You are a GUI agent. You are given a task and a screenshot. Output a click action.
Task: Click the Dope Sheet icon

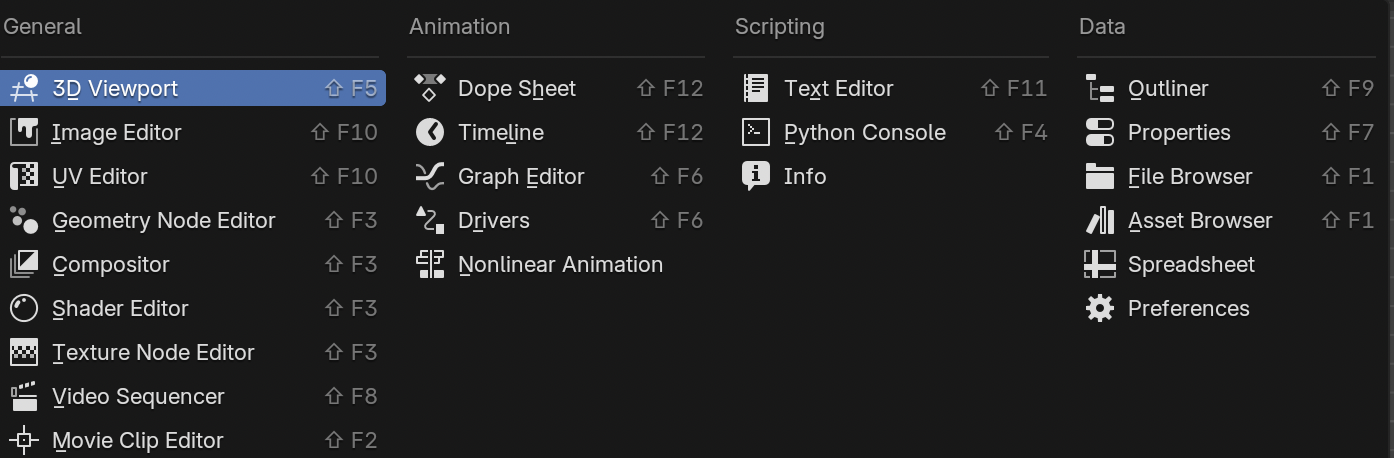[430, 88]
